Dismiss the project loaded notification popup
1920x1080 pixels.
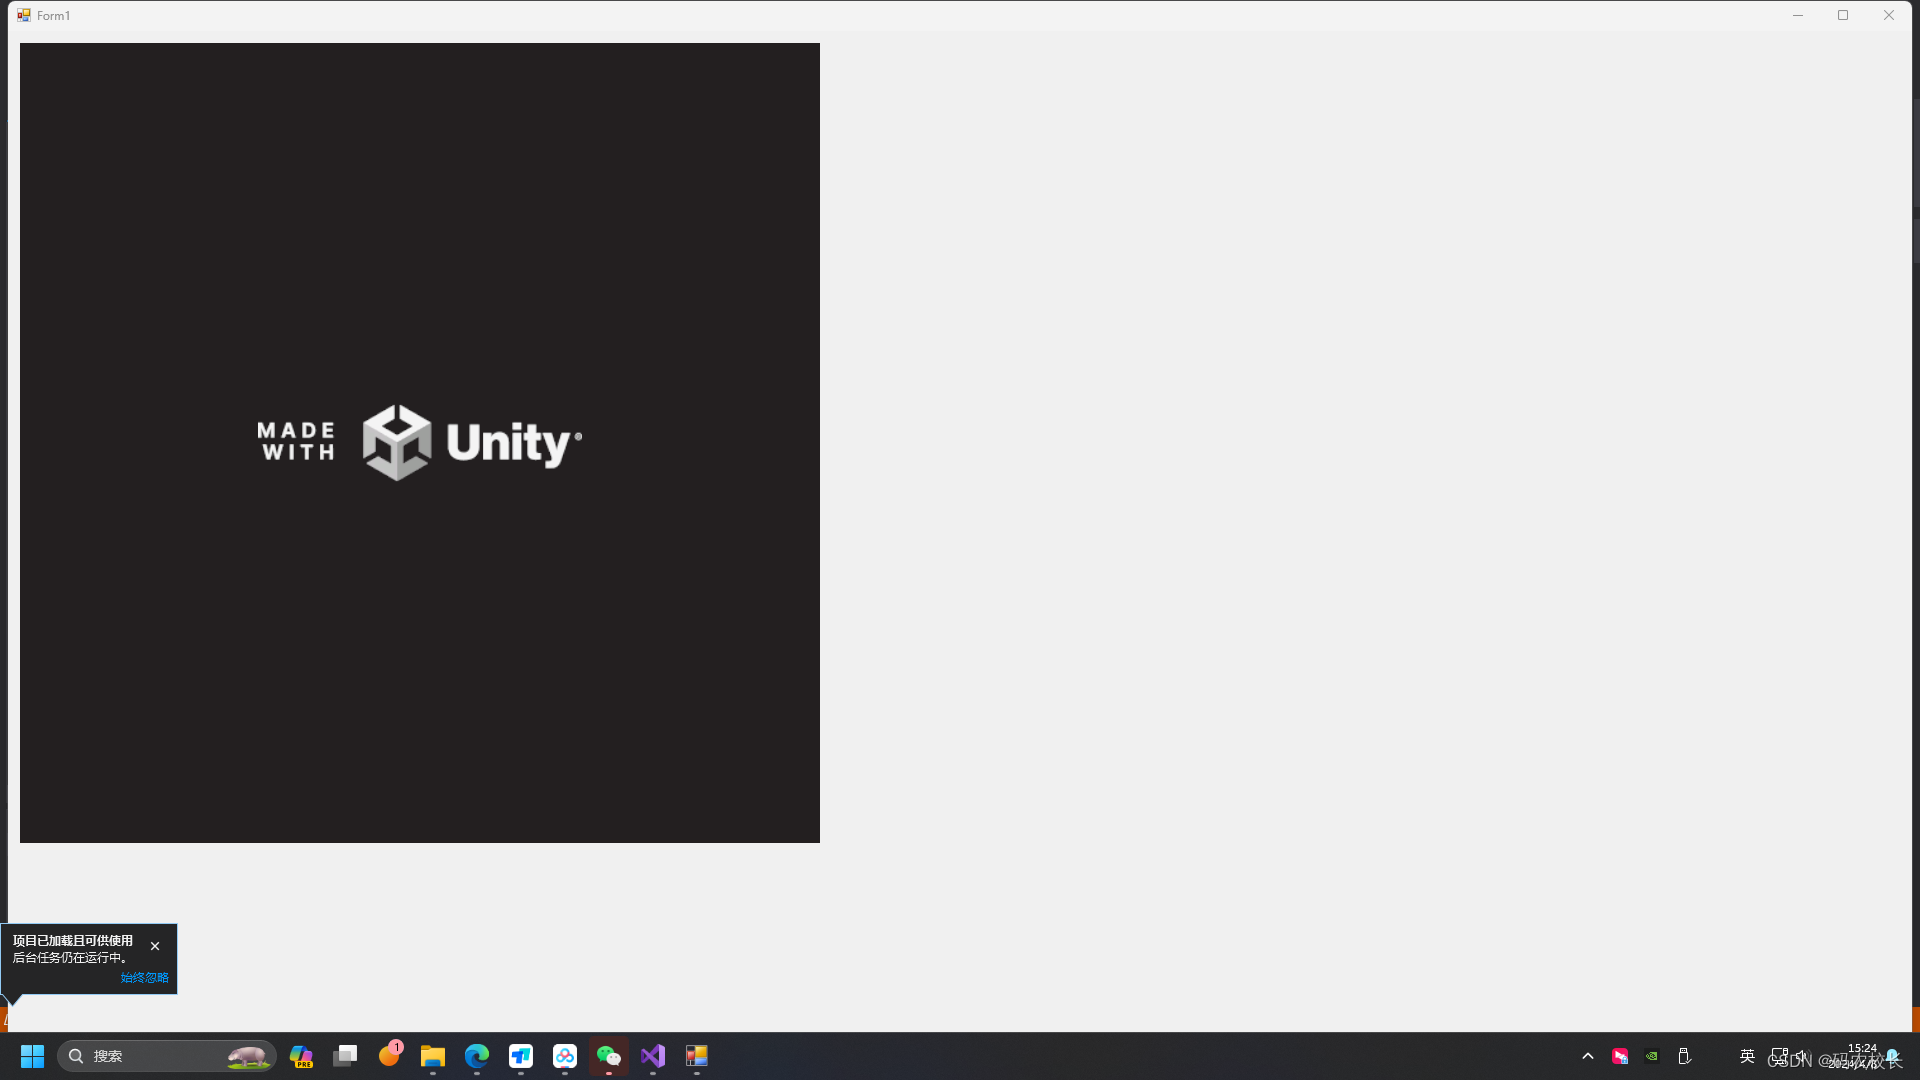coord(155,946)
